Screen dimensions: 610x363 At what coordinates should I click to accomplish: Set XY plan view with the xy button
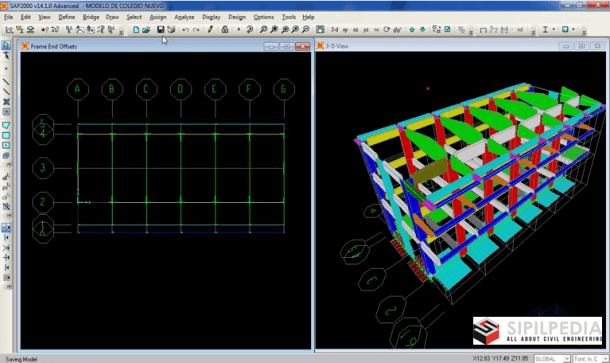[345, 30]
